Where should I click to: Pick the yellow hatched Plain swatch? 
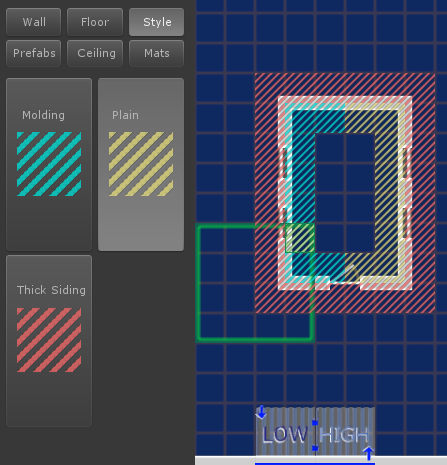point(141,164)
